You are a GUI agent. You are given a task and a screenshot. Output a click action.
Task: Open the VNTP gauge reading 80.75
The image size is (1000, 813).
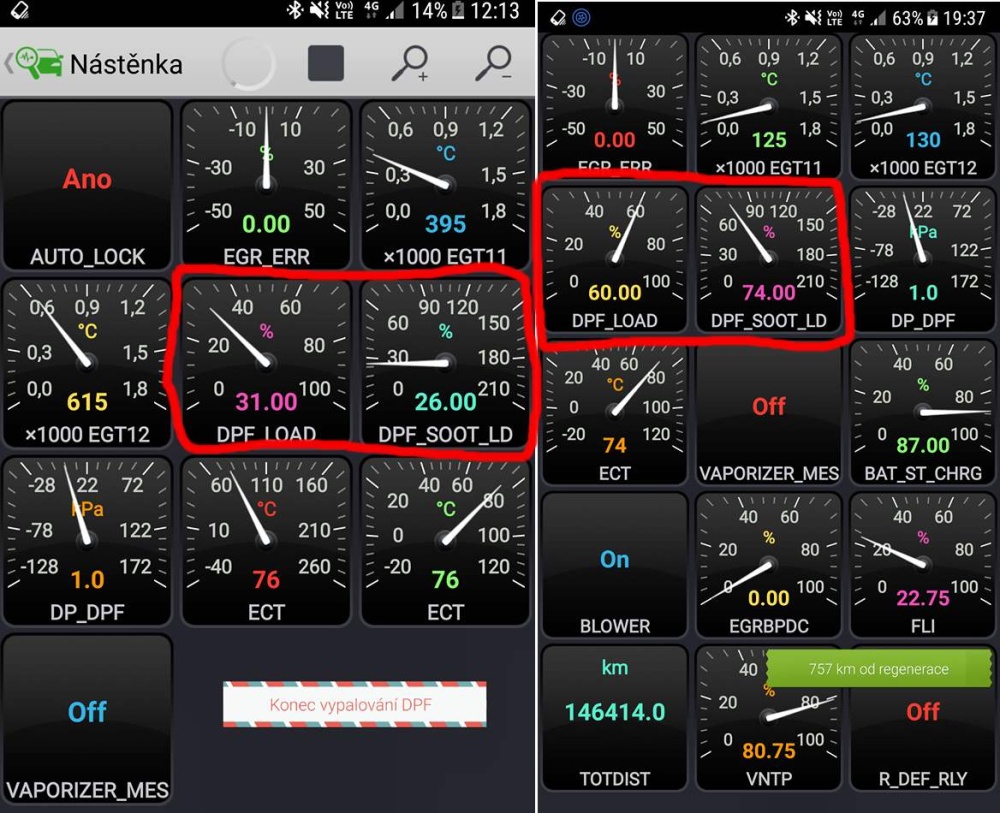click(x=768, y=717)
